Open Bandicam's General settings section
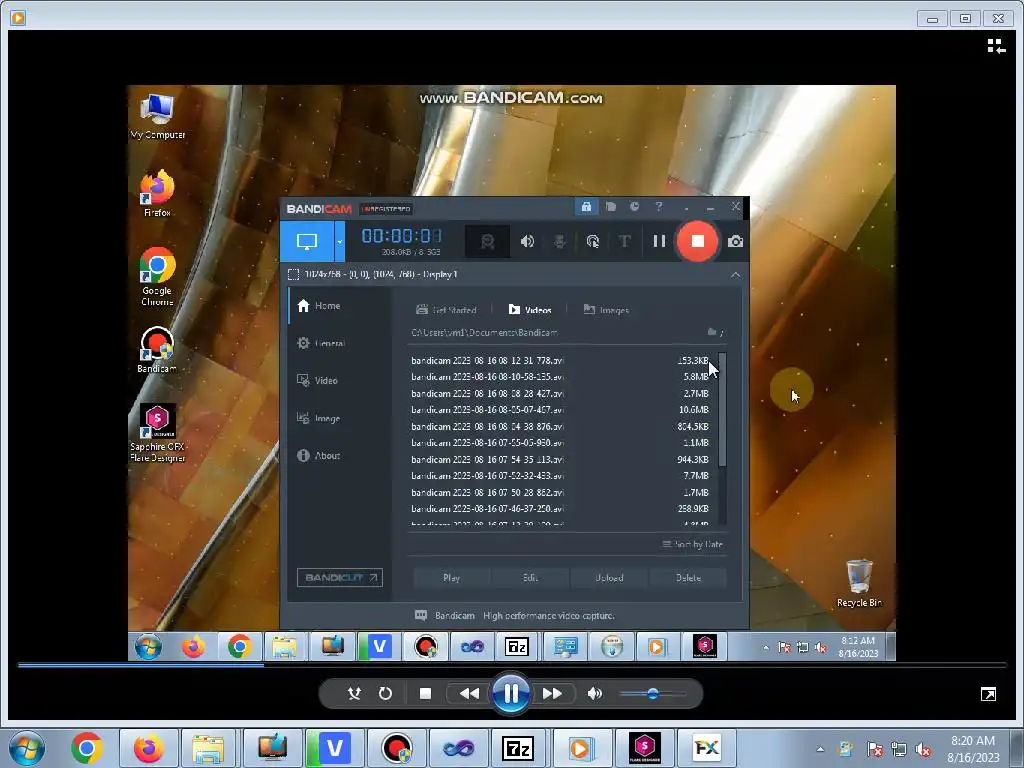Image resolution: width=1024 pixels, height=768 pixels. 321,343
